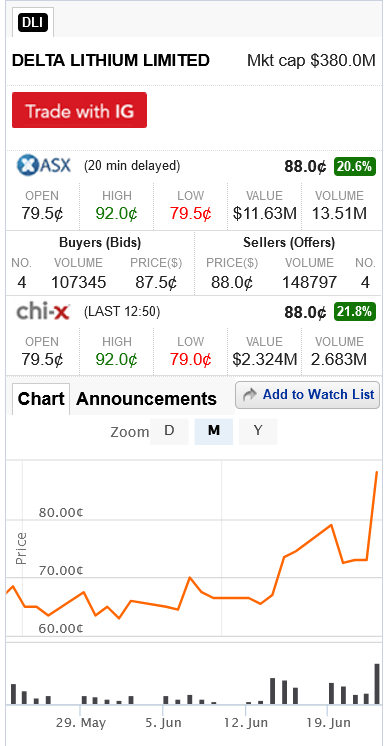Click the DLI ticker badge tab
Image resolution: width=386 pixels, height=746 pixels.
pyautogui.click(x=33, y=22)
